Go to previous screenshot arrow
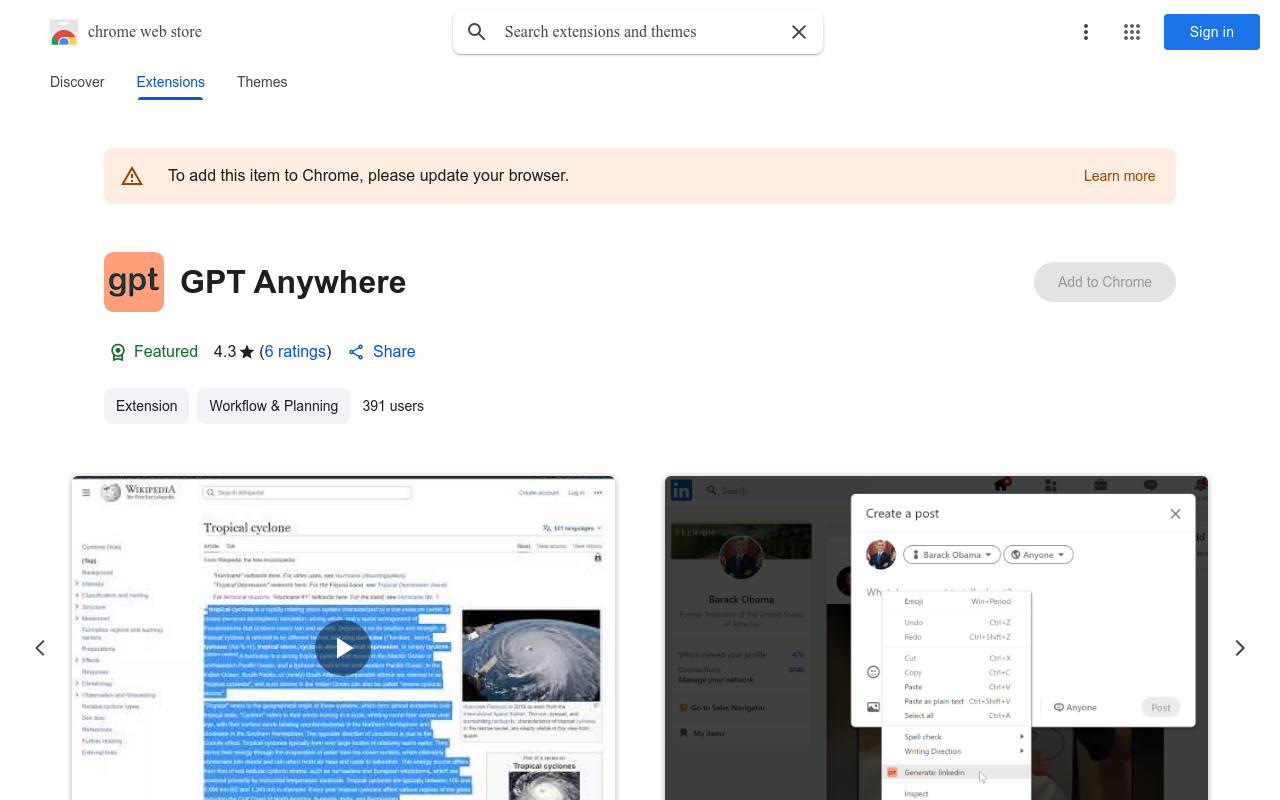The height and width of the screenshot is (800, 1280). pos(40,648)
